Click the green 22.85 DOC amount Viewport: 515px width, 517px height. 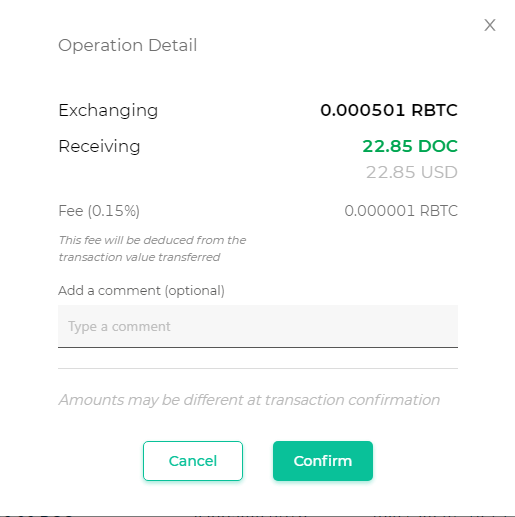click(410, 146)
